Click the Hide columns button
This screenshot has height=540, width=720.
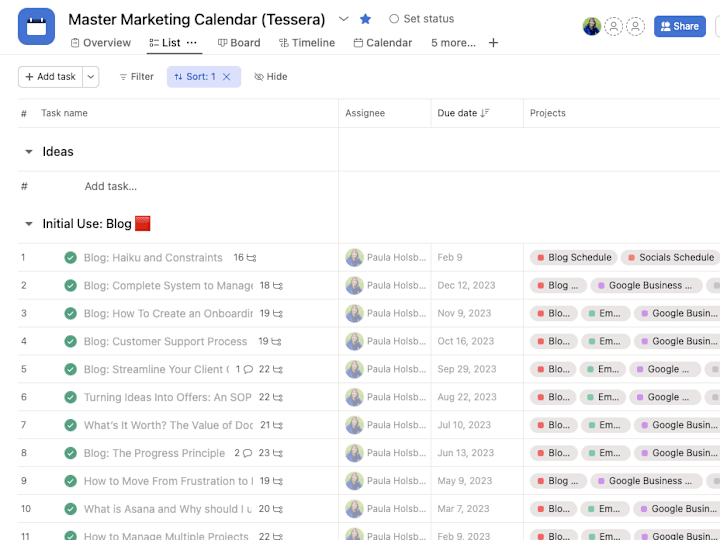tap(271, 77)
